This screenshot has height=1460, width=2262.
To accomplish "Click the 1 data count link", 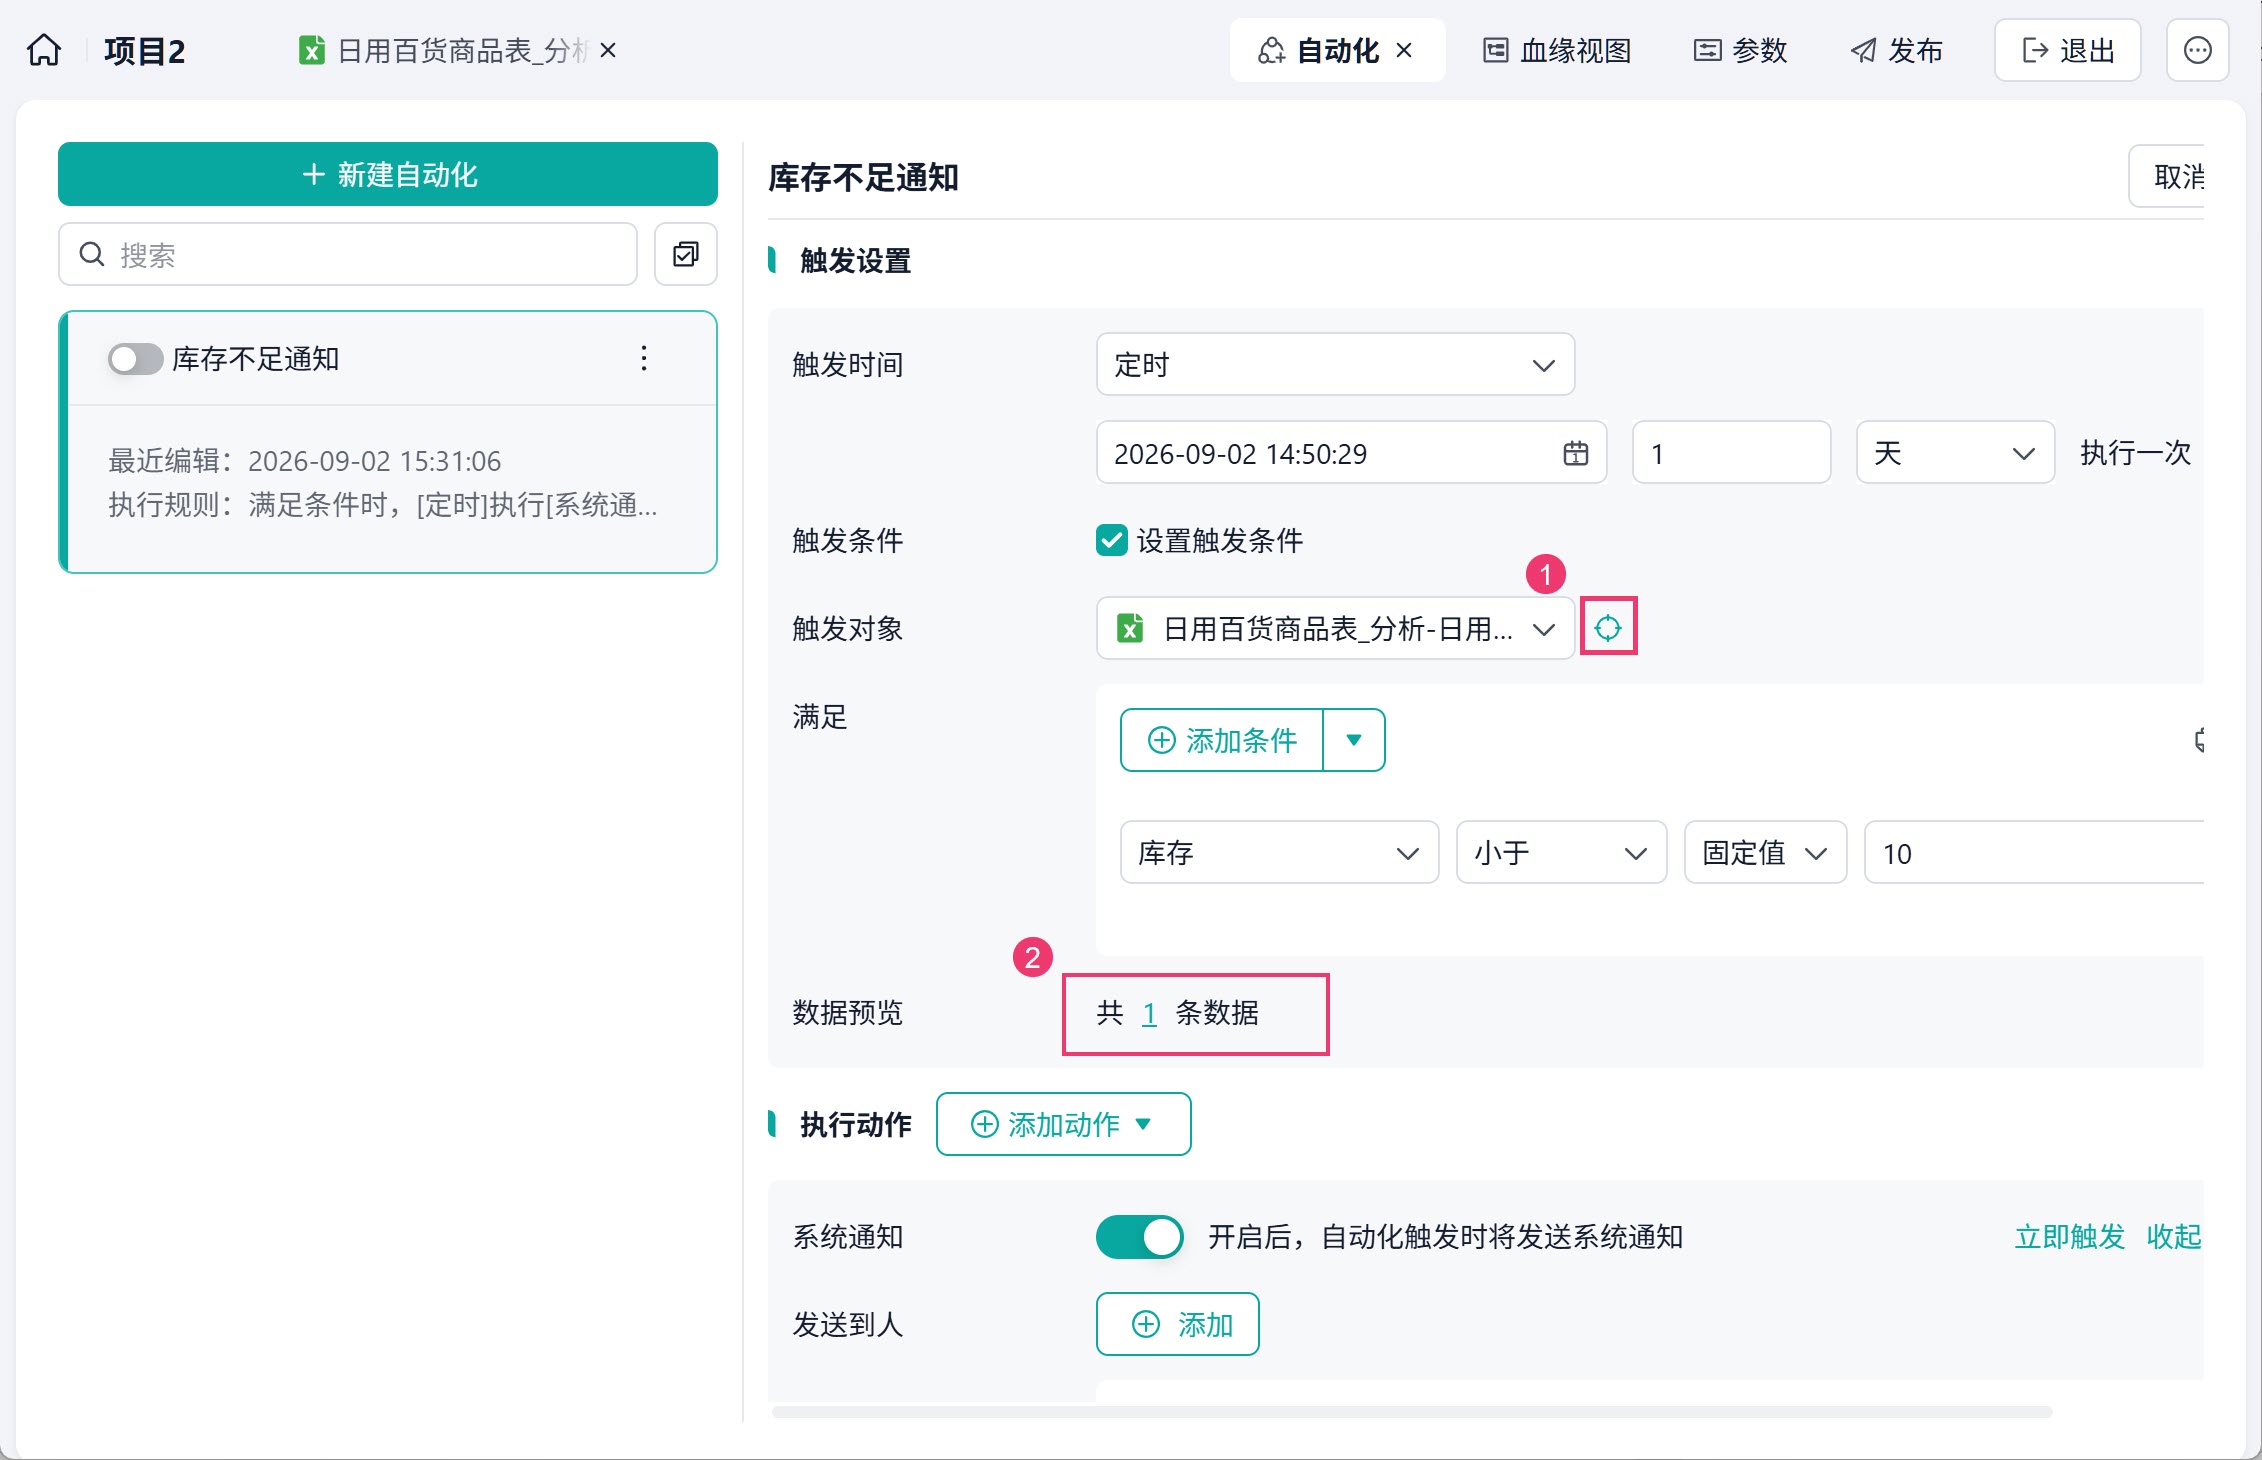I will [1149, 1013].
